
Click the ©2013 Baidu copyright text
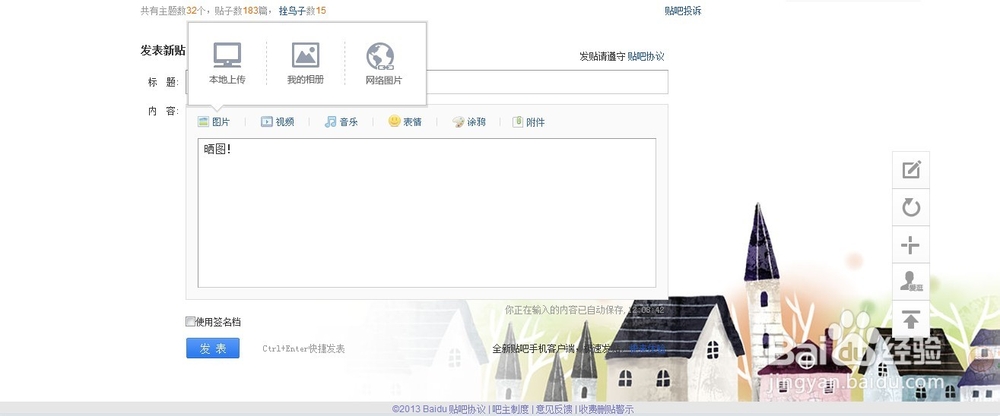pyautogui.click(x=419, y=410)
